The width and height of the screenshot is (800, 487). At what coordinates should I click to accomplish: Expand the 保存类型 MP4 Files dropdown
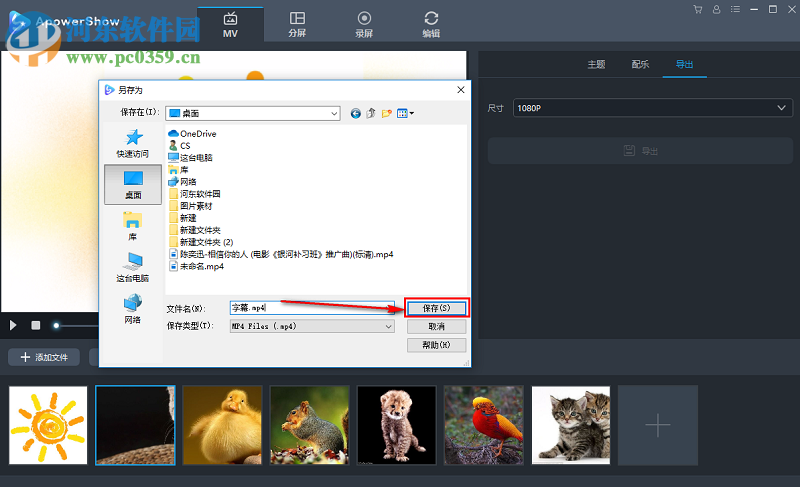click(x=312, y=326)
